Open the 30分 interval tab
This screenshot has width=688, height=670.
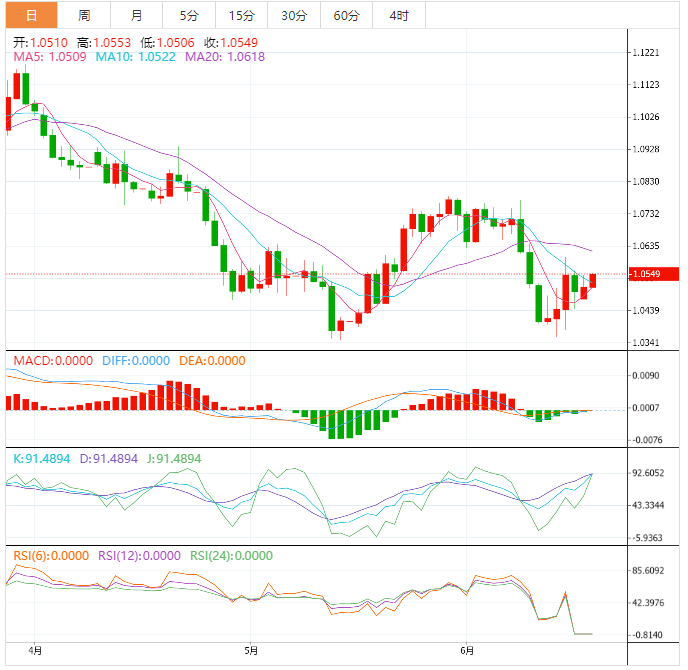294,15
